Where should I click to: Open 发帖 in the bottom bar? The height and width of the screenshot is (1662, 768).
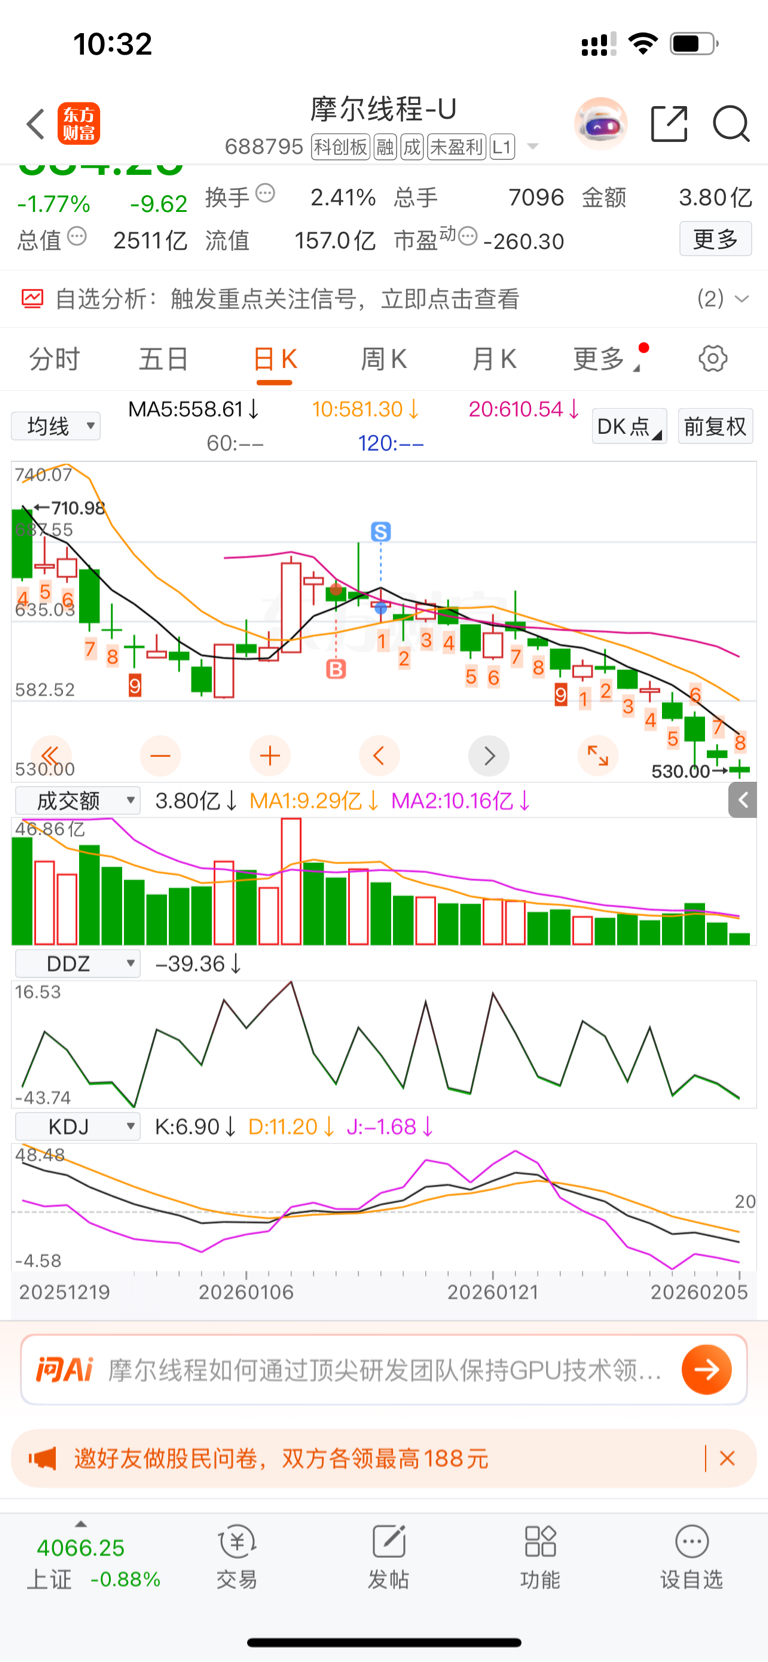pyautogui.click(x=388, y=1559)
